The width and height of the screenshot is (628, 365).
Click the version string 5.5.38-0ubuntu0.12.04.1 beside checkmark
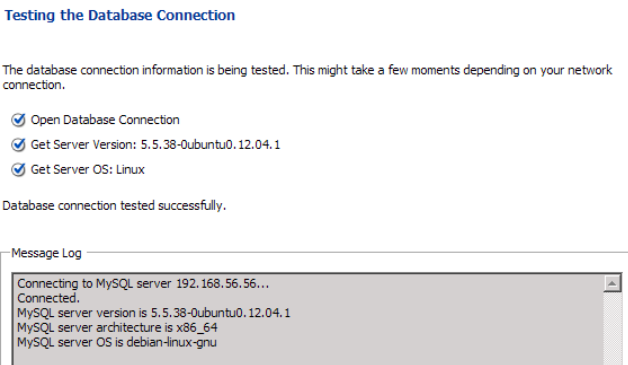point(210,145)
